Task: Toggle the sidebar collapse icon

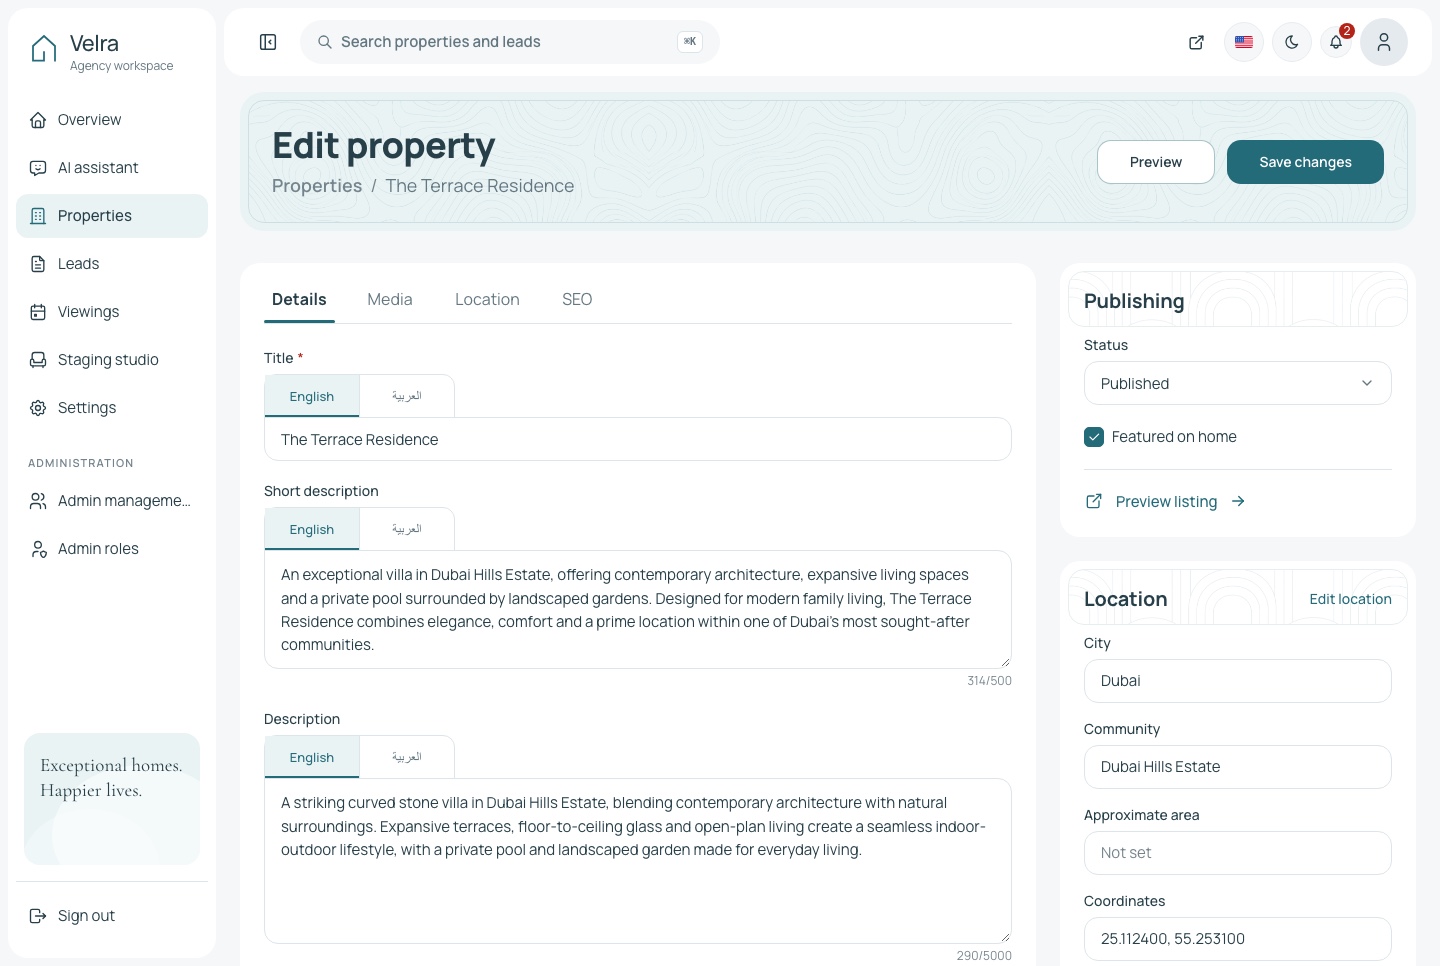Action: 268,42
